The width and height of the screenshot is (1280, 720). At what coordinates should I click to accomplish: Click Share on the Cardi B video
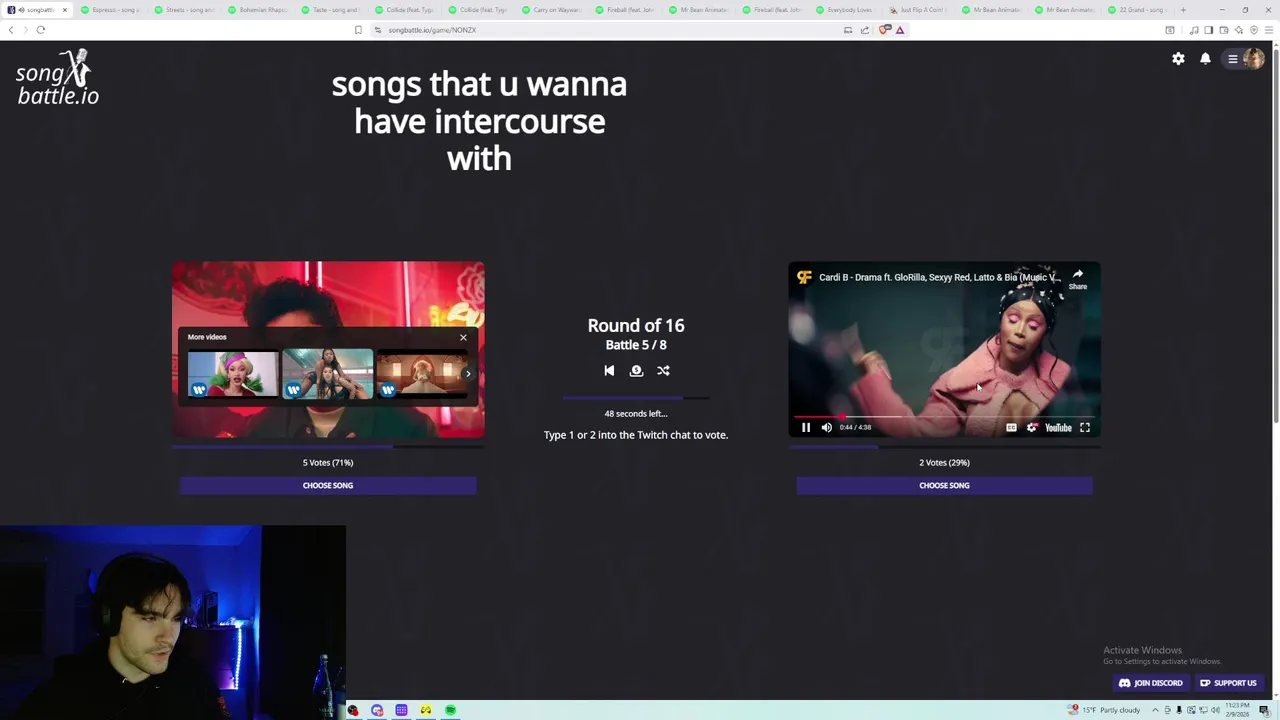[x=1077, y=279]
